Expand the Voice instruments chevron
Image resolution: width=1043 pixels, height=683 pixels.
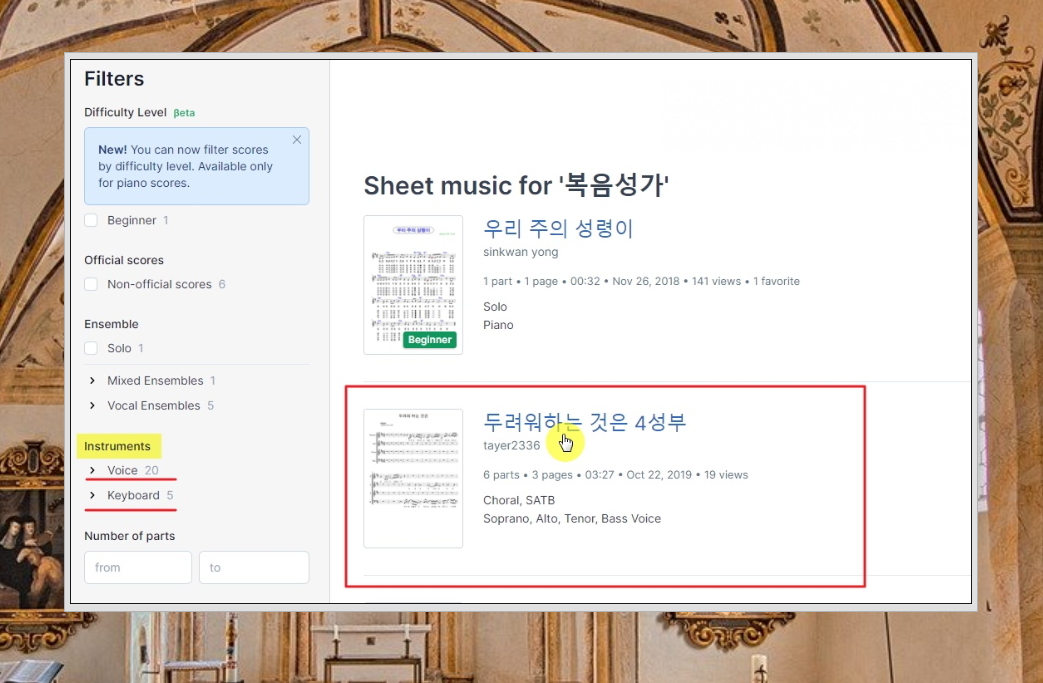coord(92,470)
